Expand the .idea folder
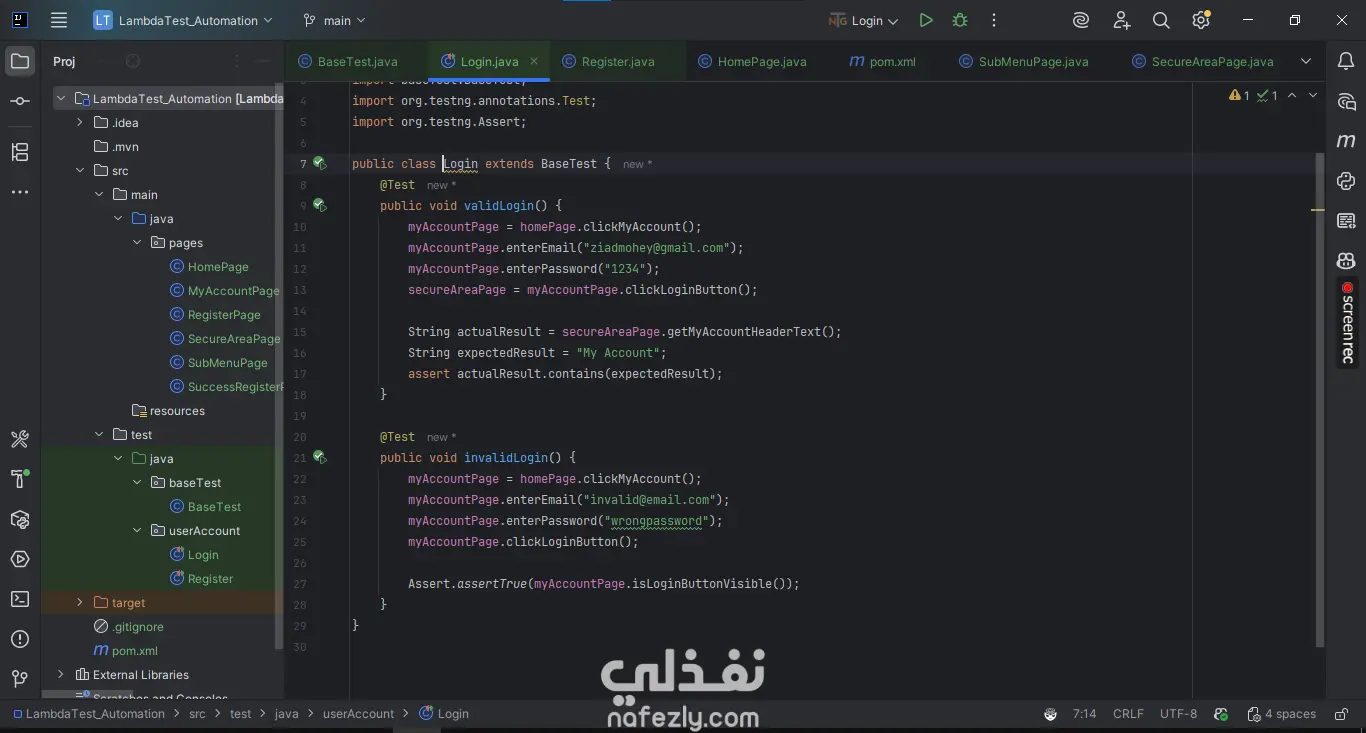Image resolution: width=1366 pixels, height=733 pixels. click(x=80, y=123)
